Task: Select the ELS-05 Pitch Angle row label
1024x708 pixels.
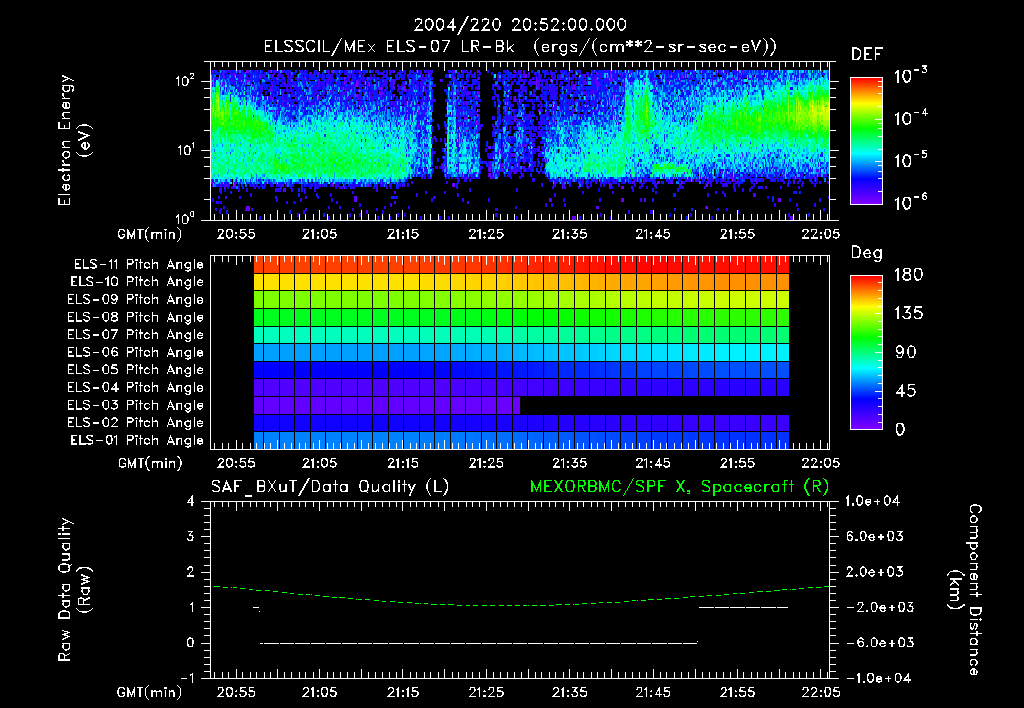Action: click(x=135, y=370)
